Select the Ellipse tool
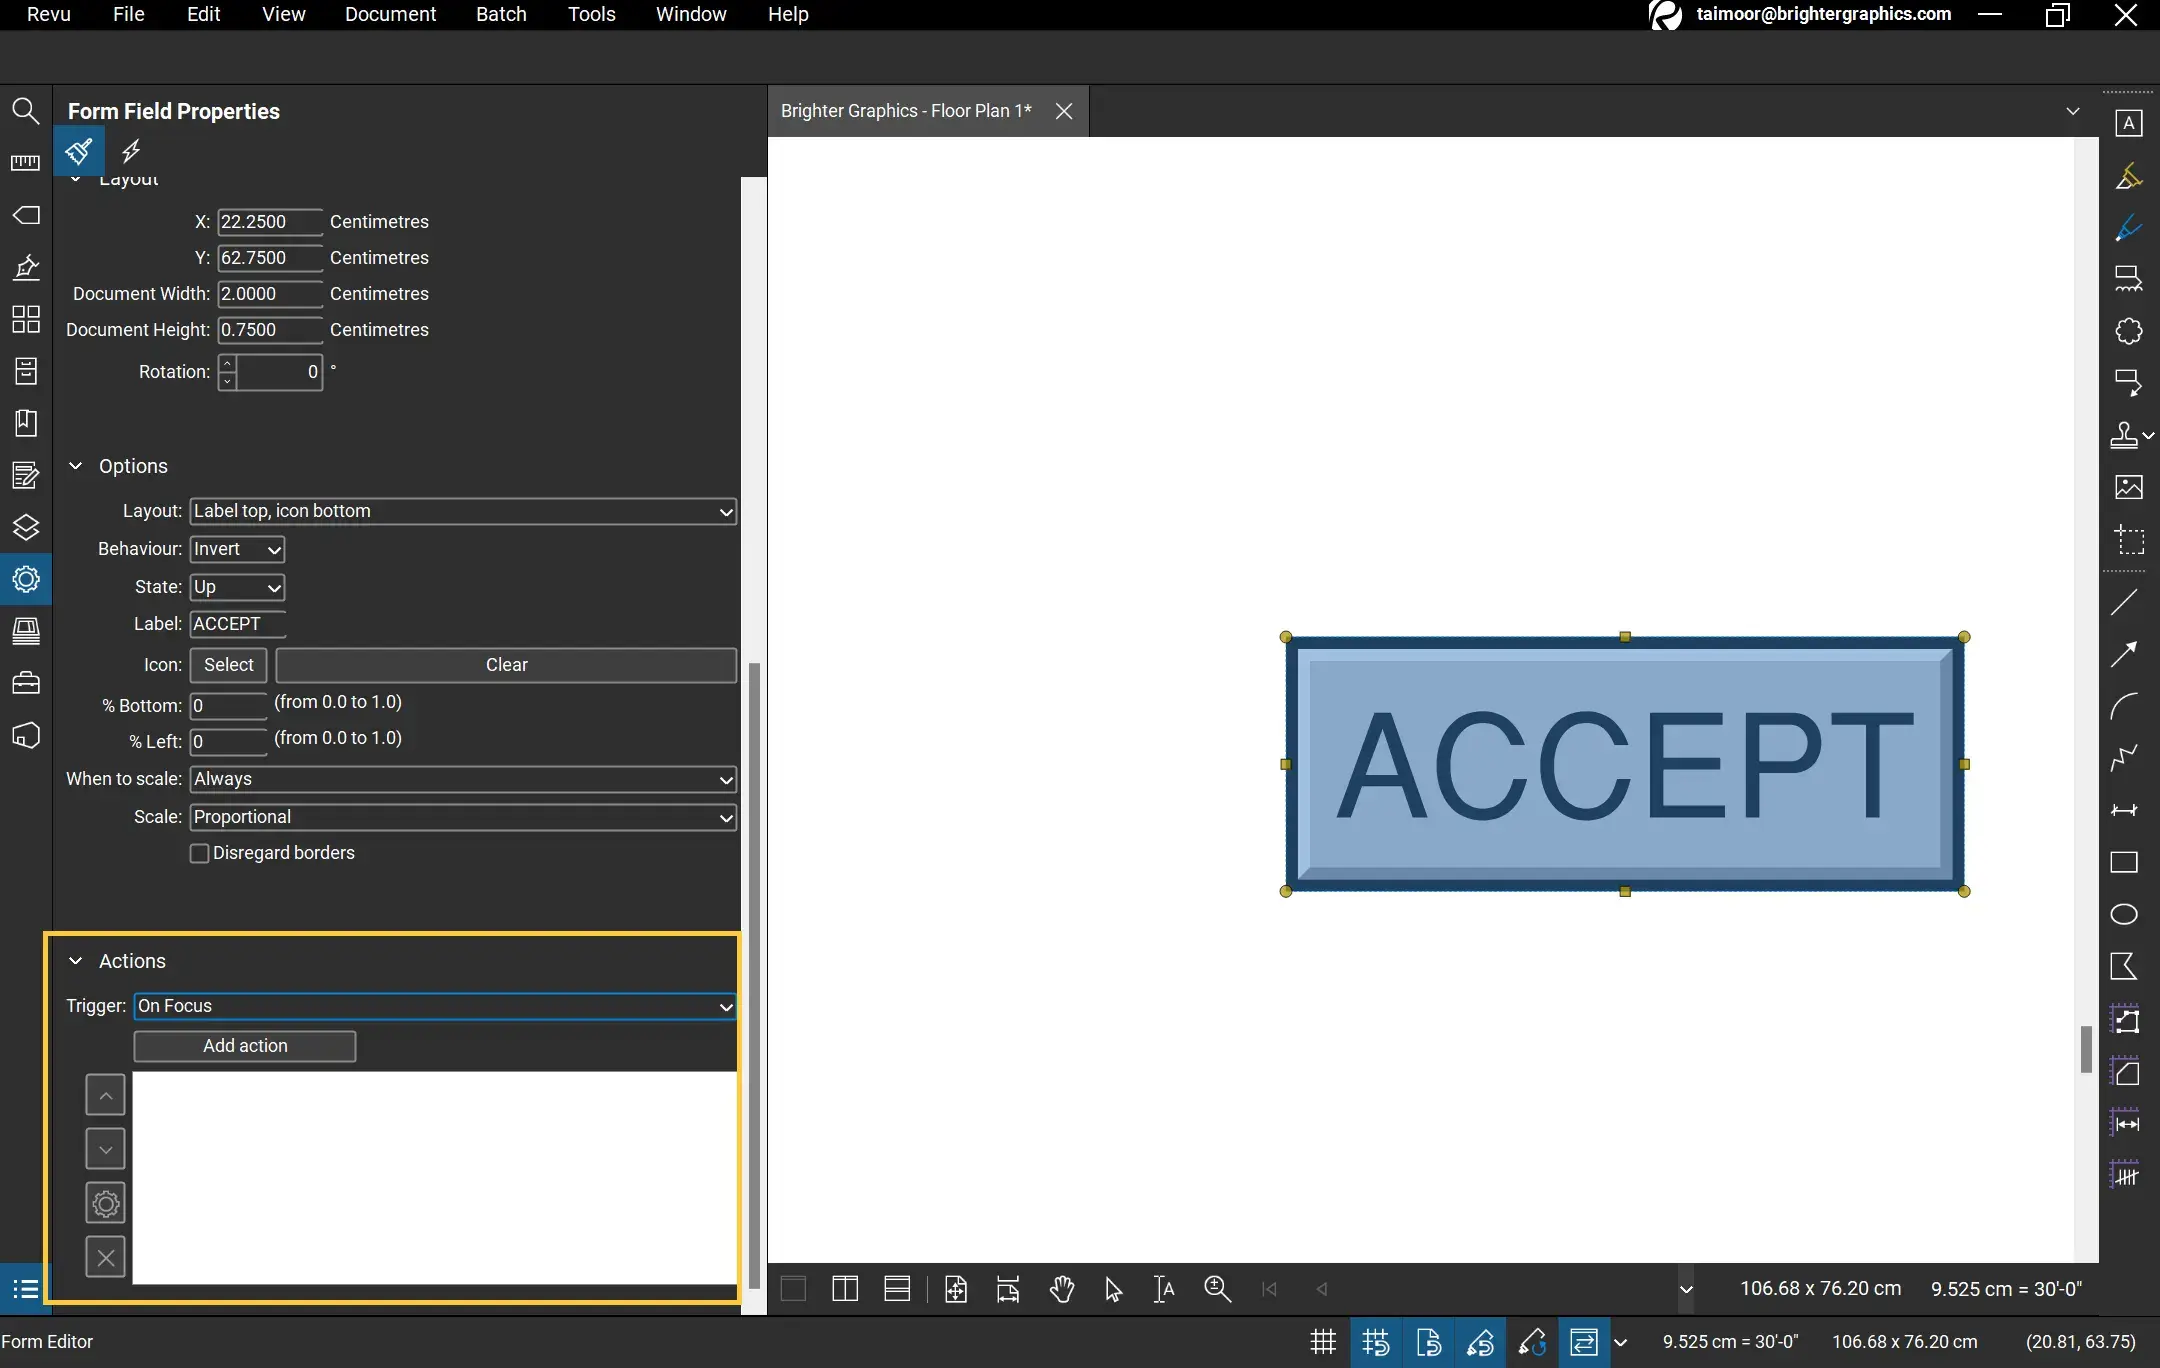This screenshot has height=1368, width=2160. 2124,914
